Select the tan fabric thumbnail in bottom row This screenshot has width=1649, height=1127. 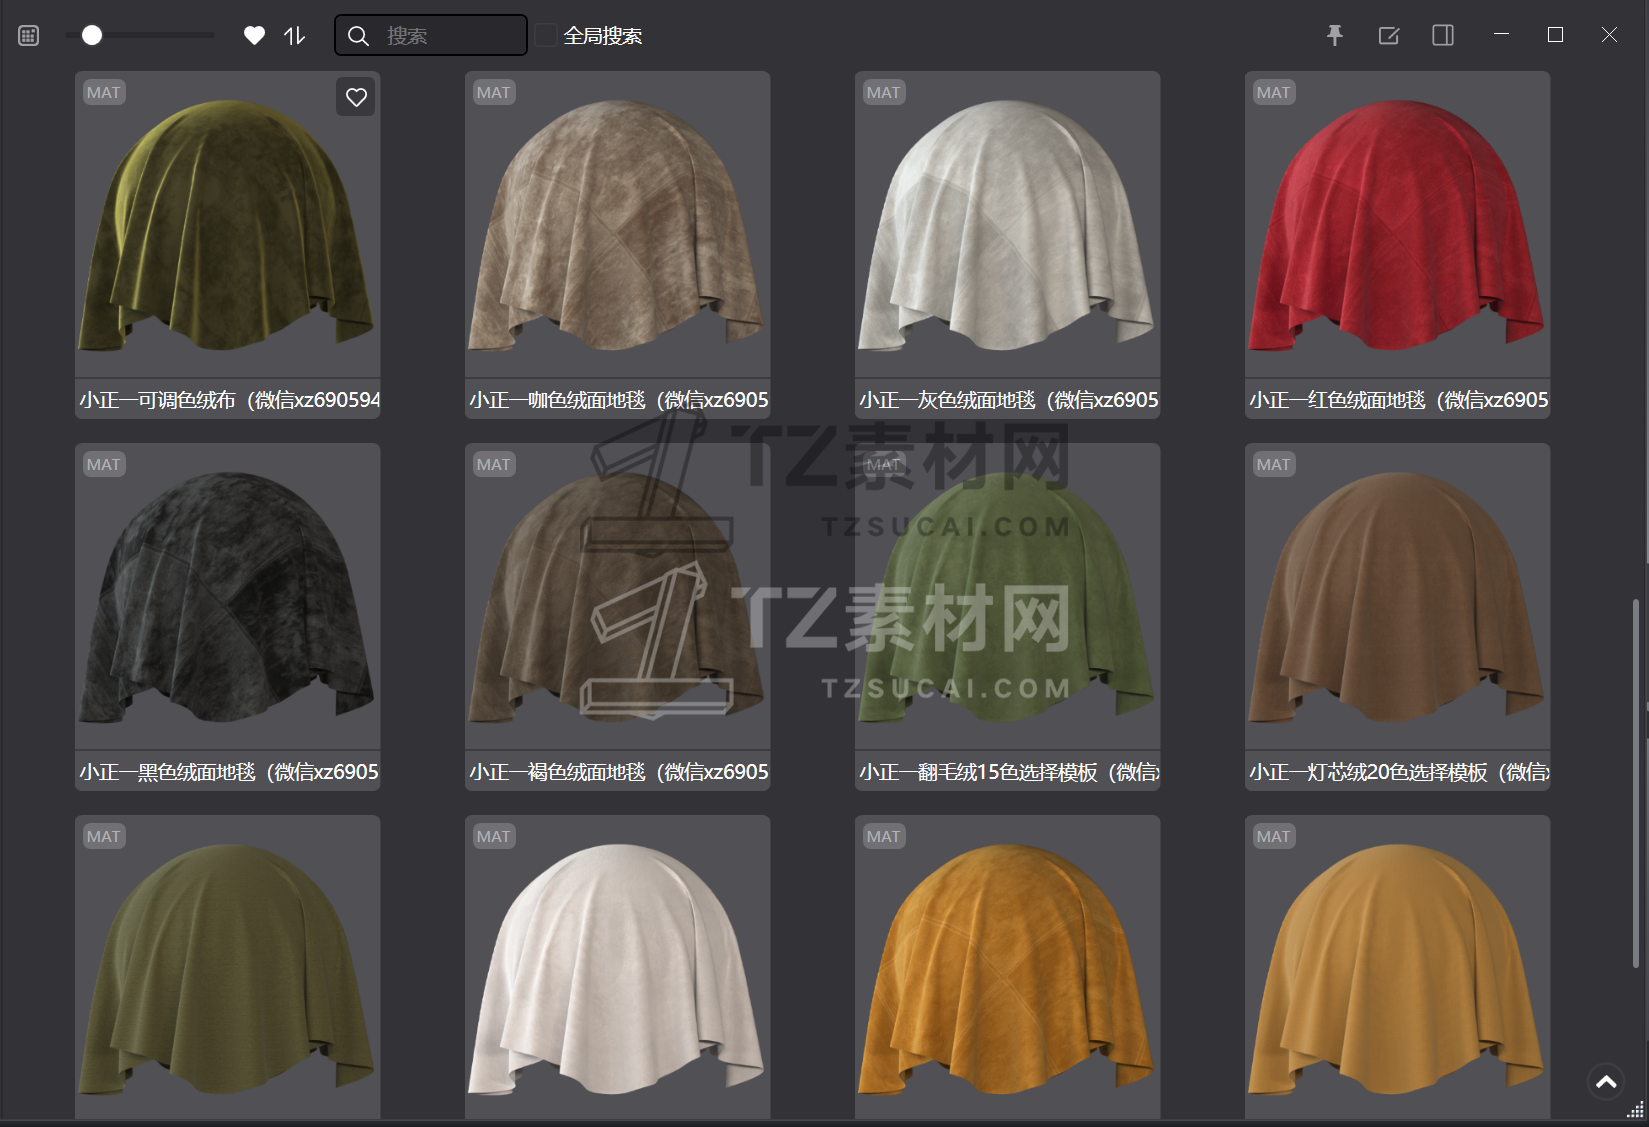coord(1398,968)
